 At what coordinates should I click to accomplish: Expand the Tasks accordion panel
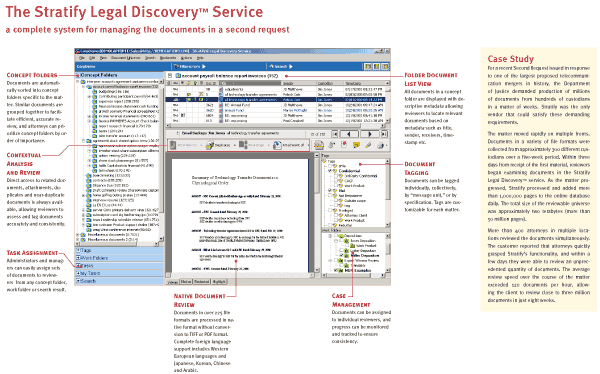pyautogui.click(x=119, y=266)
